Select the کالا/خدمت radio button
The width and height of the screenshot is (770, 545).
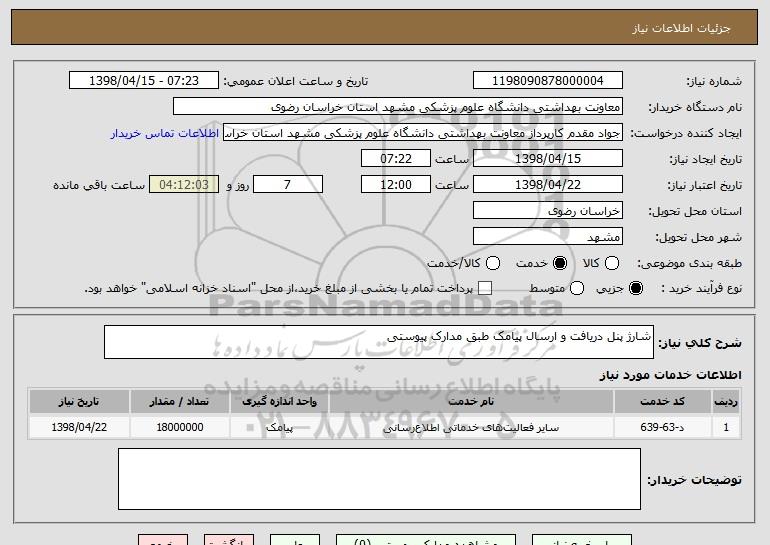(x=493, y=263)
